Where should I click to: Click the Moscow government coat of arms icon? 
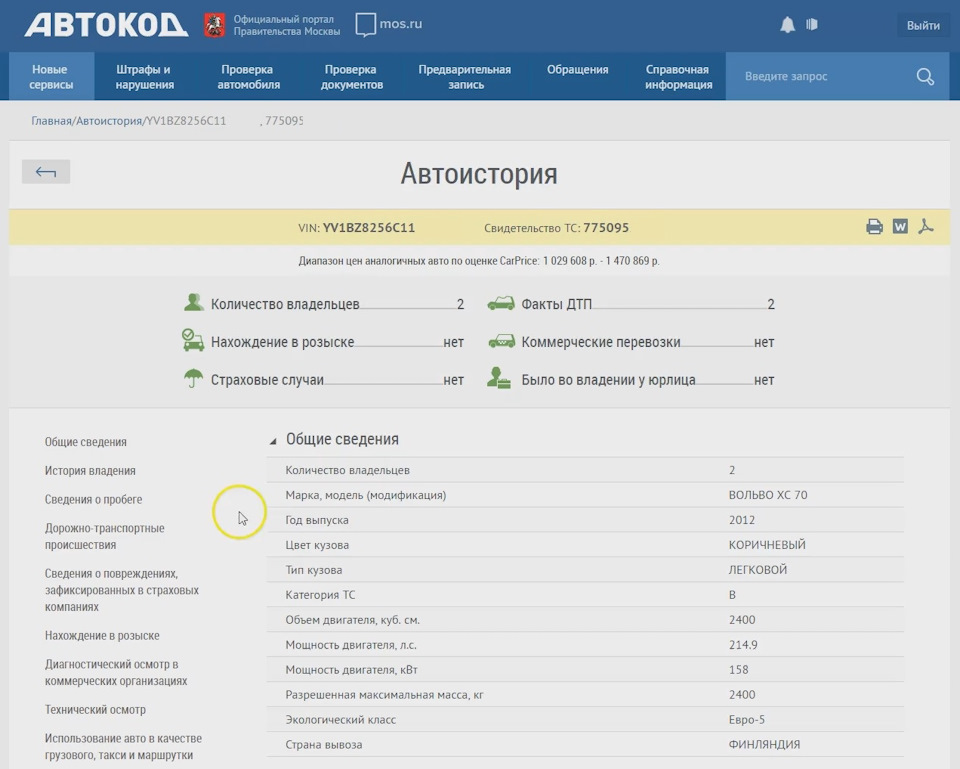(214, 25)
